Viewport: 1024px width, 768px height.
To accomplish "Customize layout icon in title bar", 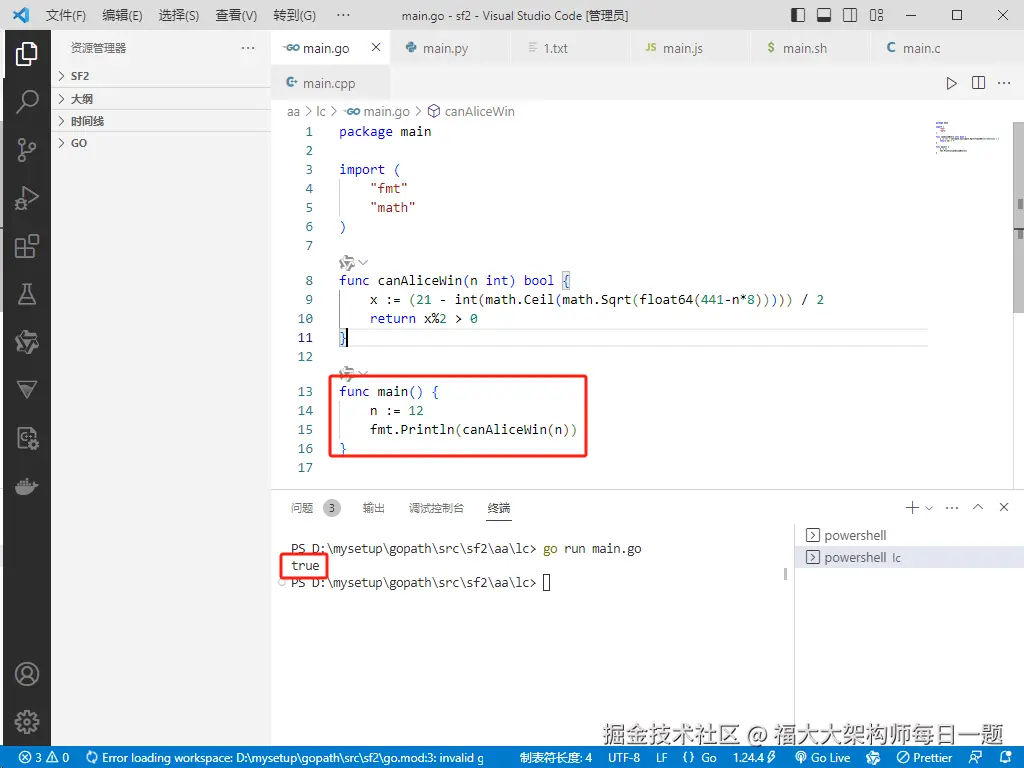I will (876, 15).
